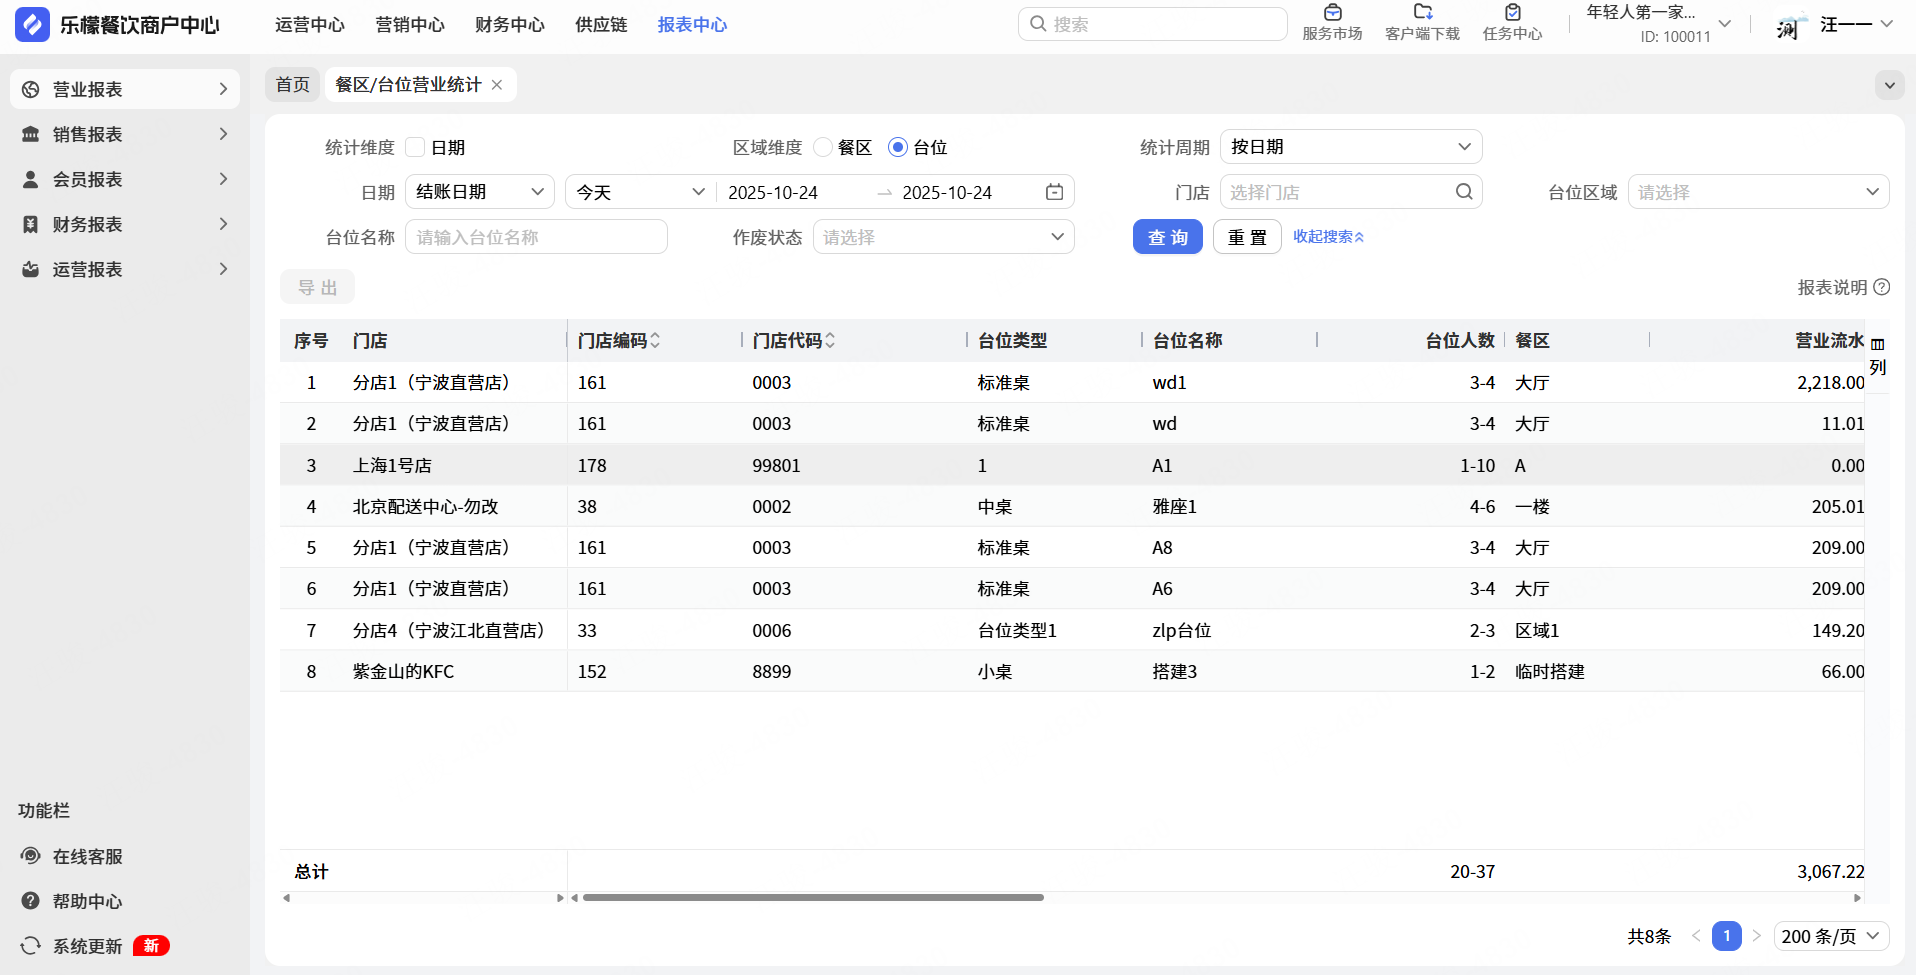This screenshot has width=1916, height=975.
Task: Switch to the 首页 tab
Action: (x=293, y=85)
